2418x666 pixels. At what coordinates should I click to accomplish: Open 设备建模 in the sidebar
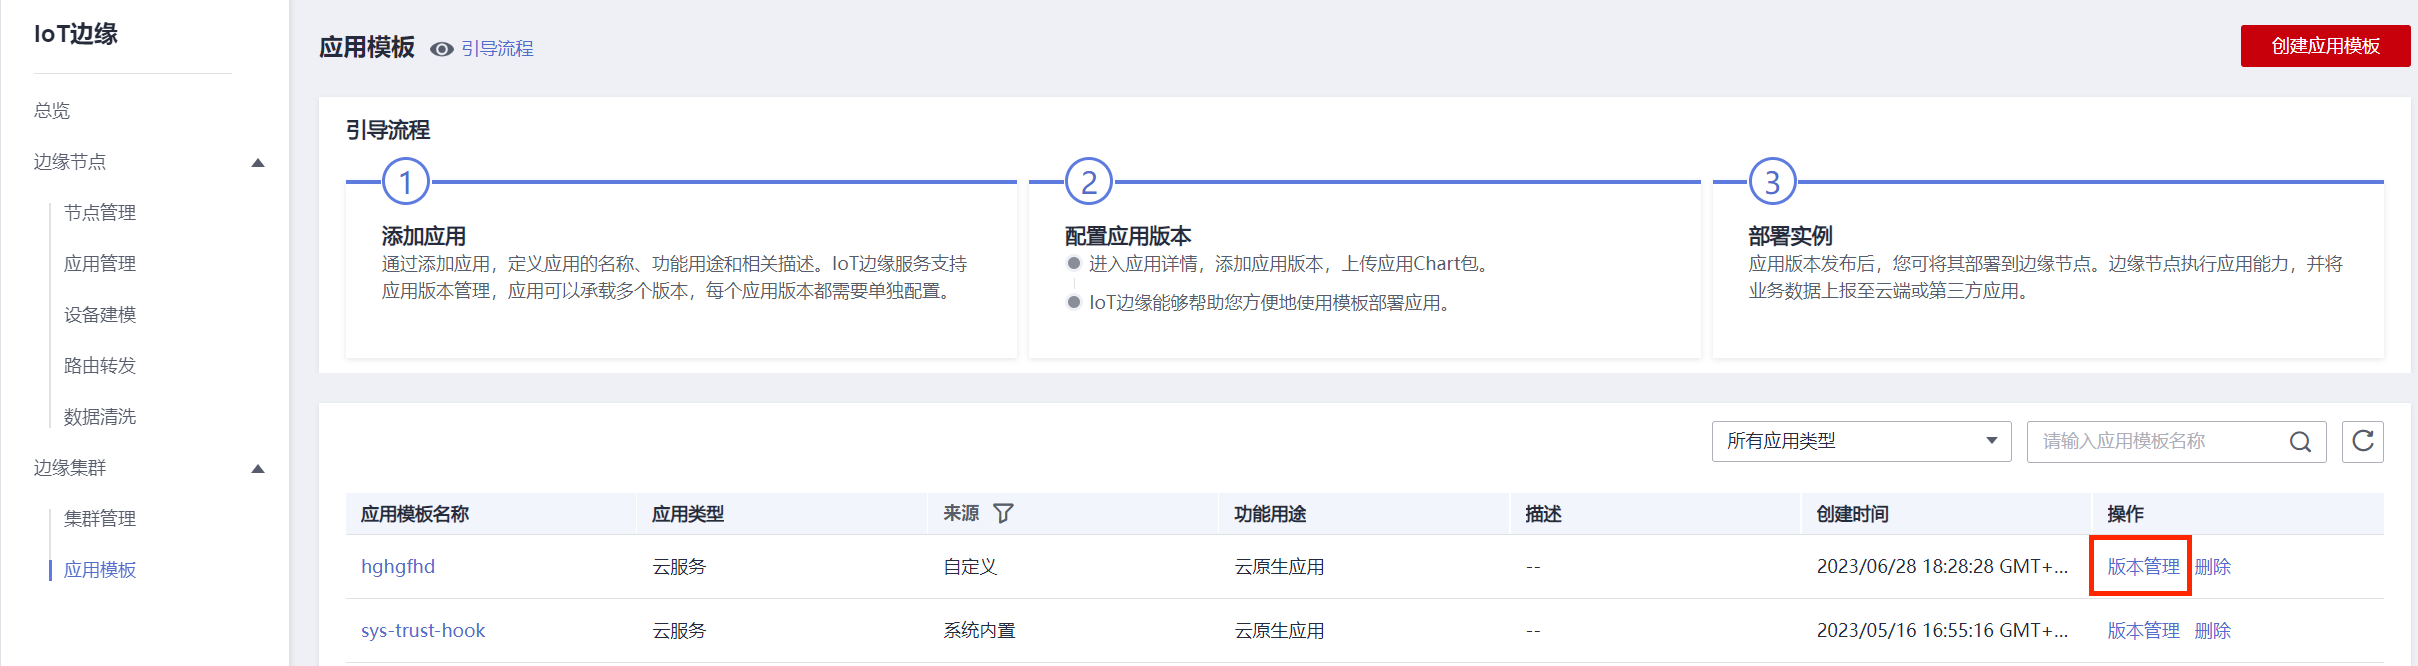coord(100,314)
